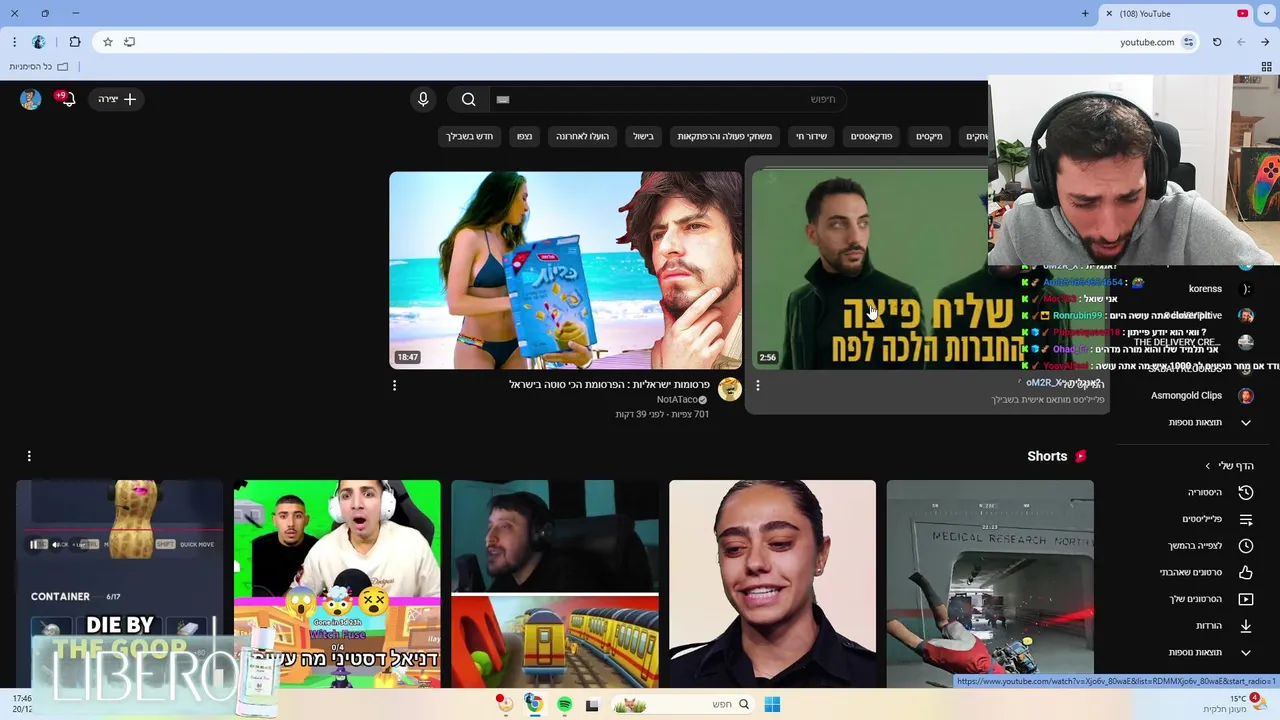Click the Chrome new tab plus button

(1085, 14)
